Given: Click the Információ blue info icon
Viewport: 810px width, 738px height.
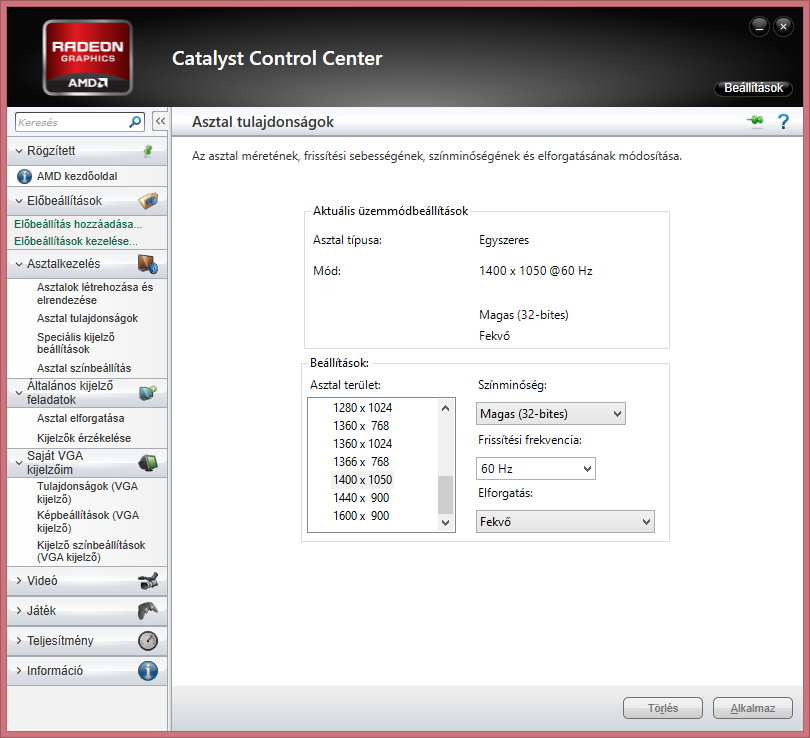Looking at the screenshot, I should [x=148, y=671].
